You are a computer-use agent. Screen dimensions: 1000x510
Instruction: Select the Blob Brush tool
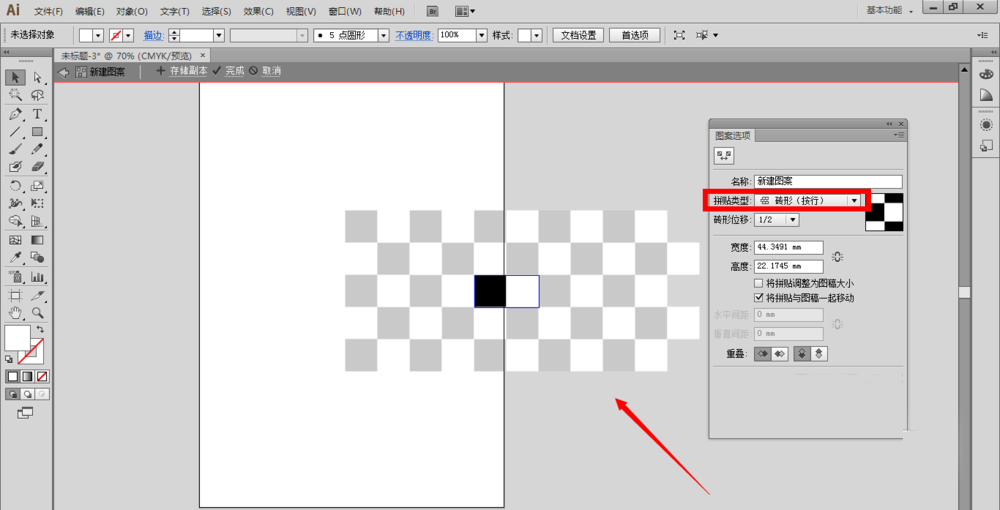[x=15, y=166]
